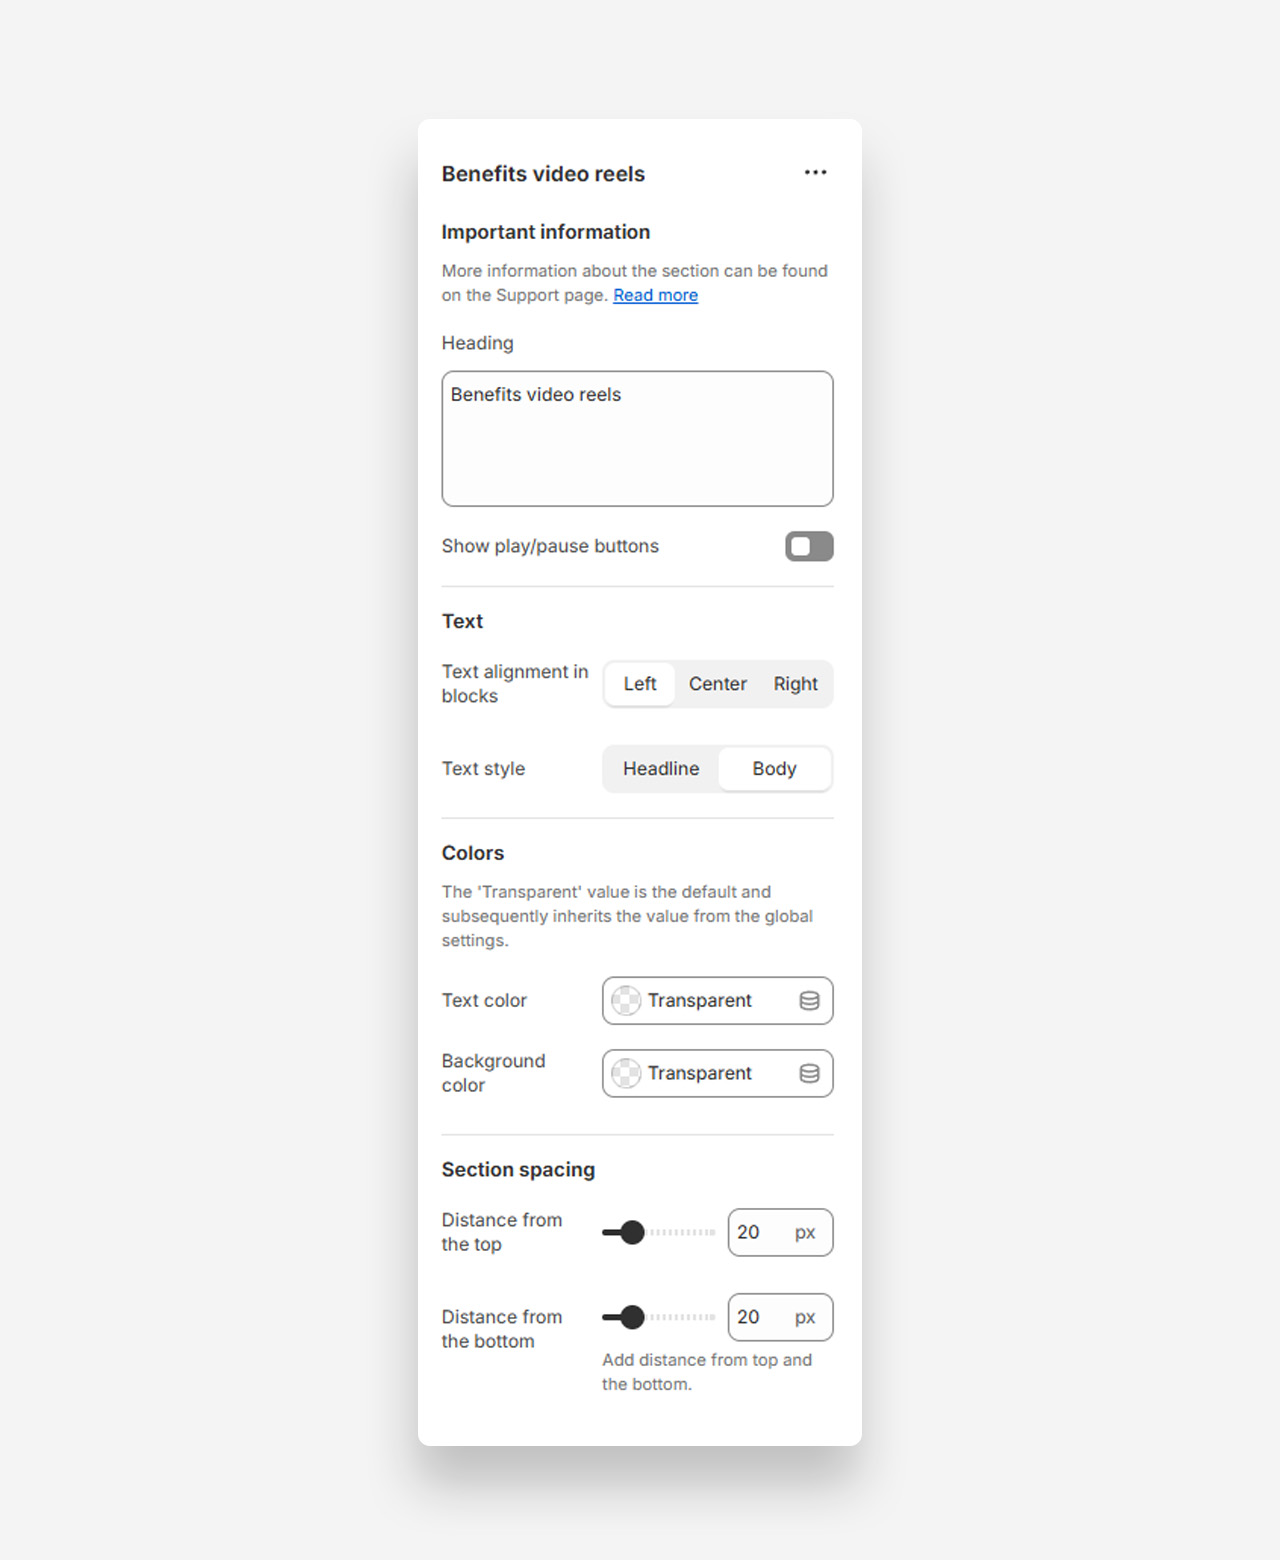Viewport: 1280px width, 1560px height.
Task: Click the Background color transparent swatch
Action: [x=626, y=1073]
